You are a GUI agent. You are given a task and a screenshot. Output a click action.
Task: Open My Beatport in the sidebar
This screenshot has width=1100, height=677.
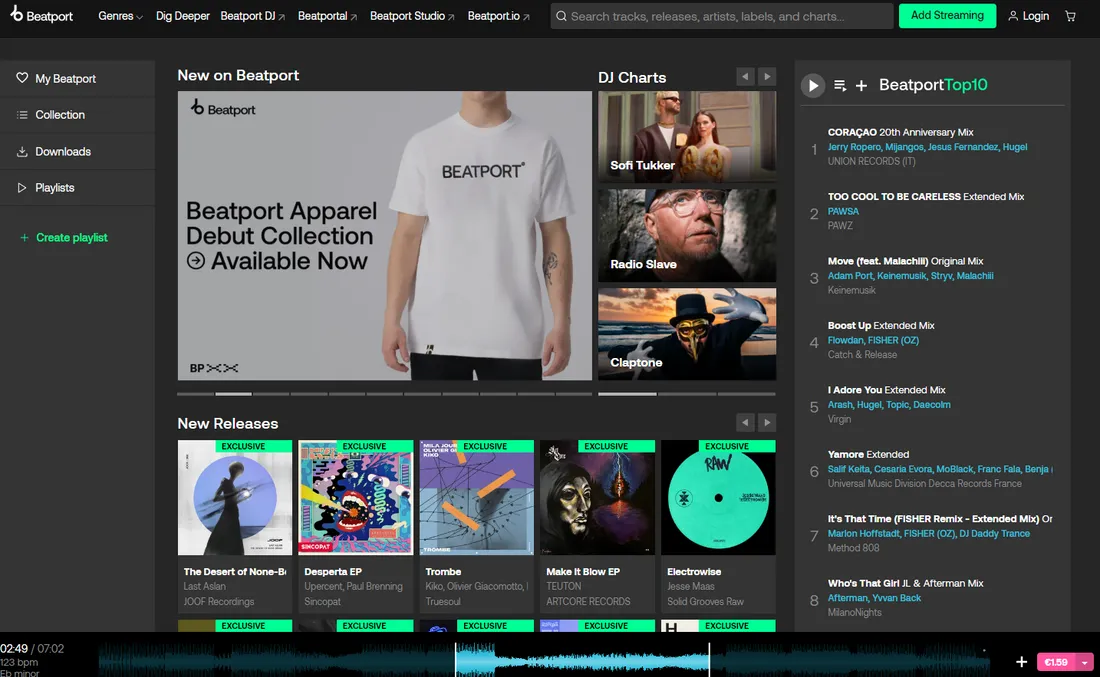tap(77, 79)
